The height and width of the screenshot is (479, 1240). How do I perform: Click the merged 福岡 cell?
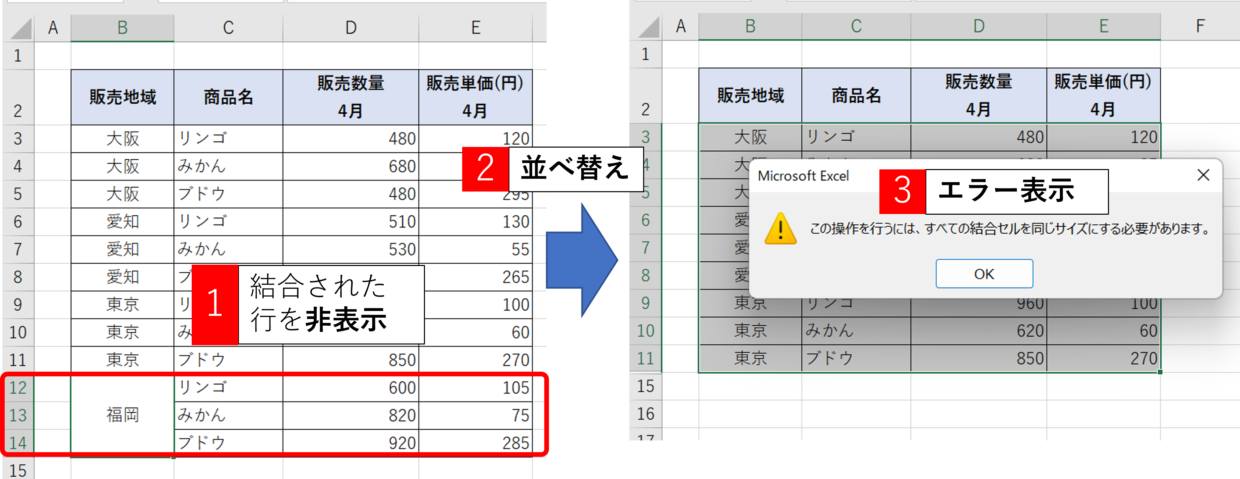click(x=122, y=415)
